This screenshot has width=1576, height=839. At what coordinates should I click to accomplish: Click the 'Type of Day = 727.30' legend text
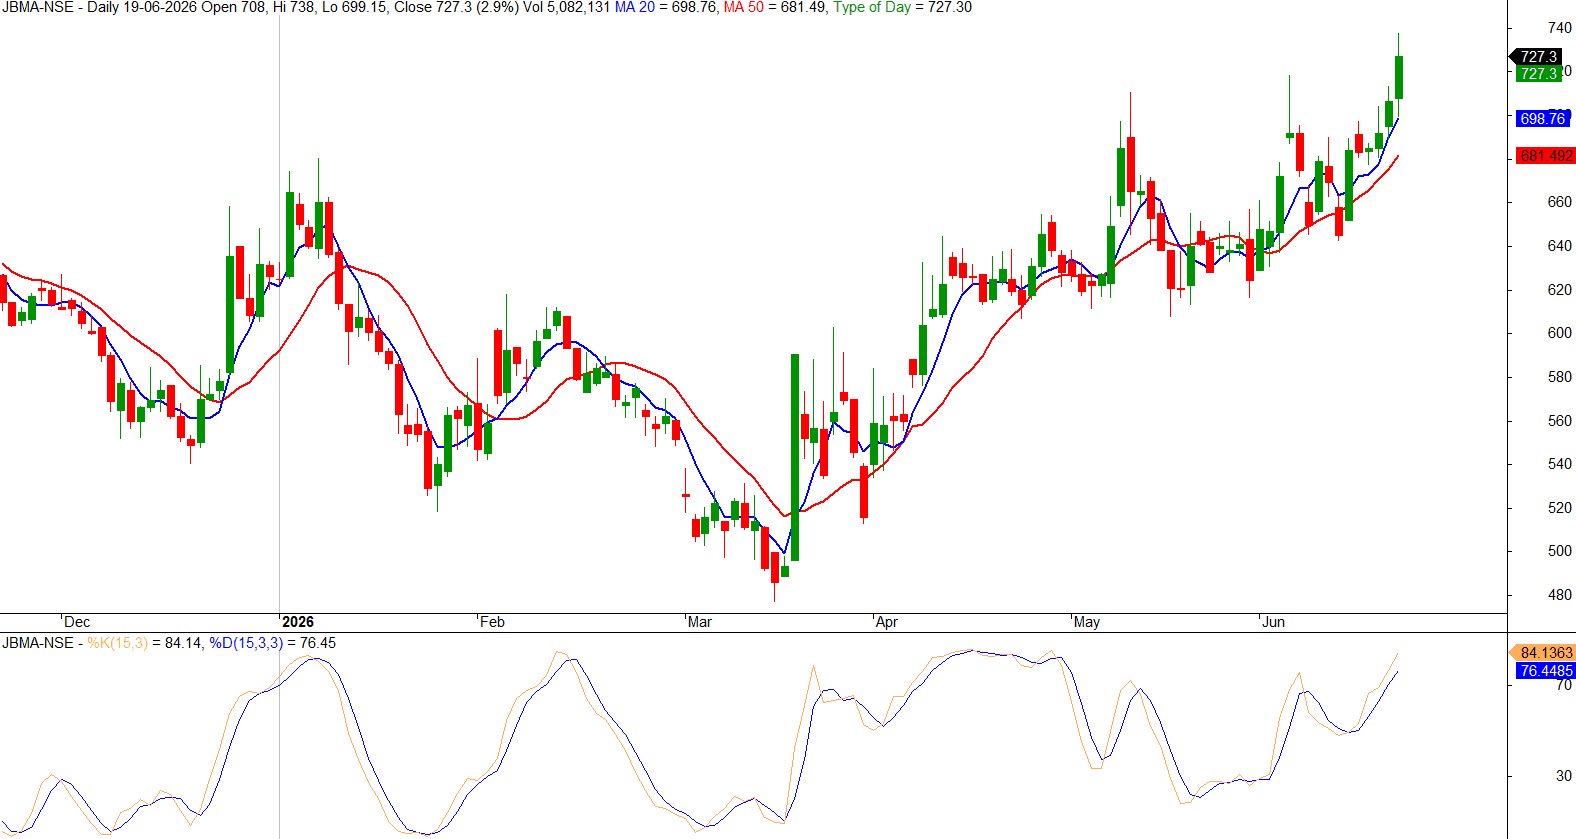click(x=902, y=7)
